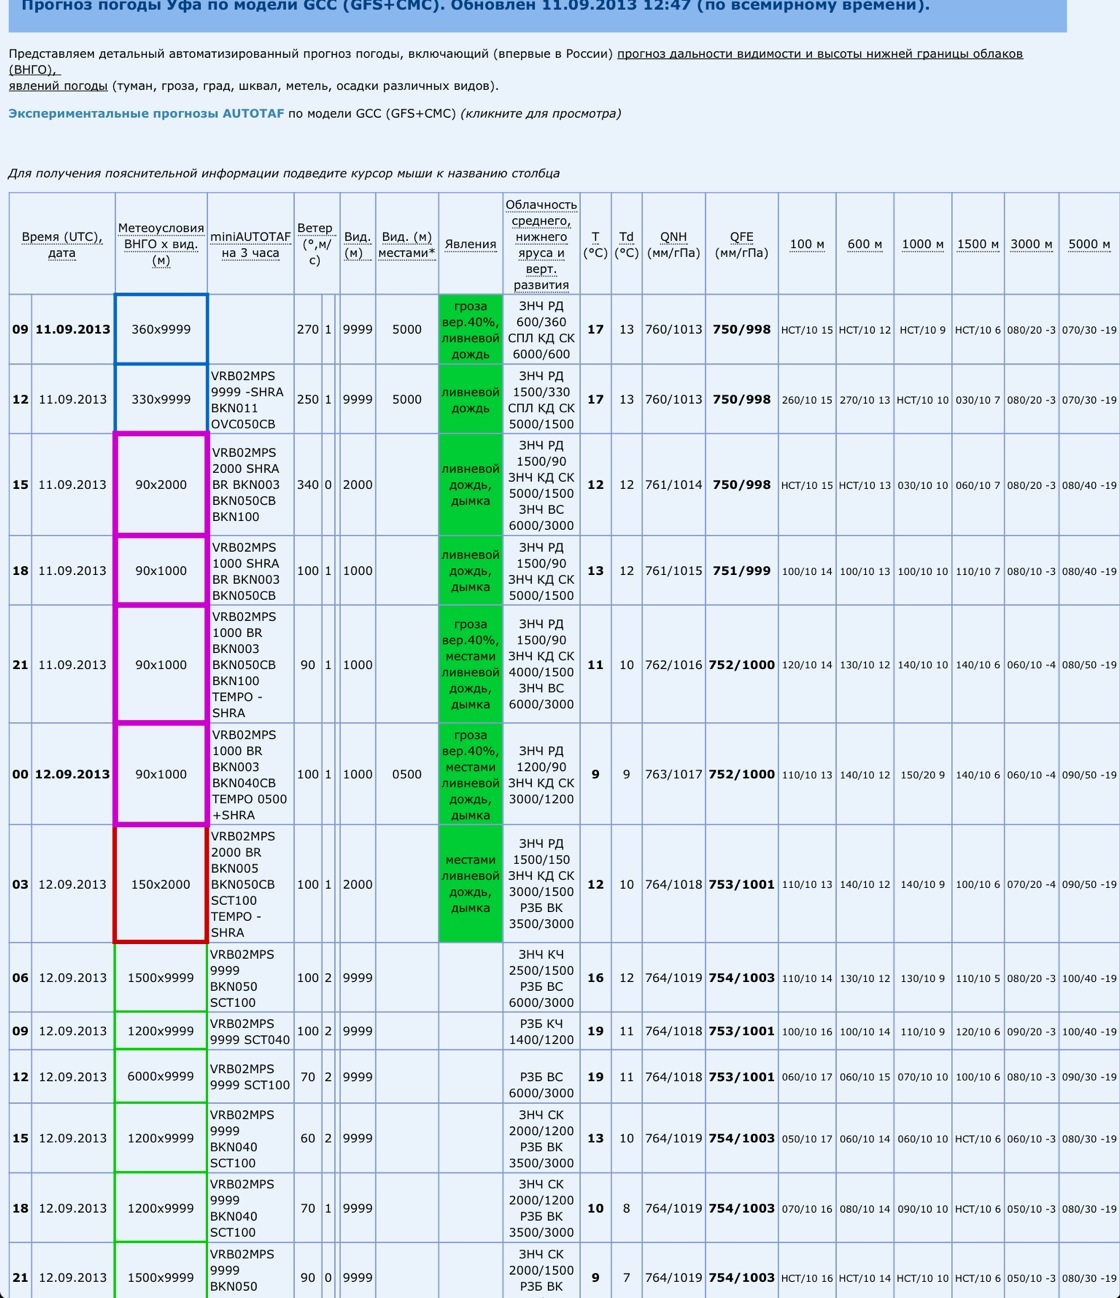Click the Время (UTC), дата column header
This screenshot has height=1298, width=1120.
[62, 245]
